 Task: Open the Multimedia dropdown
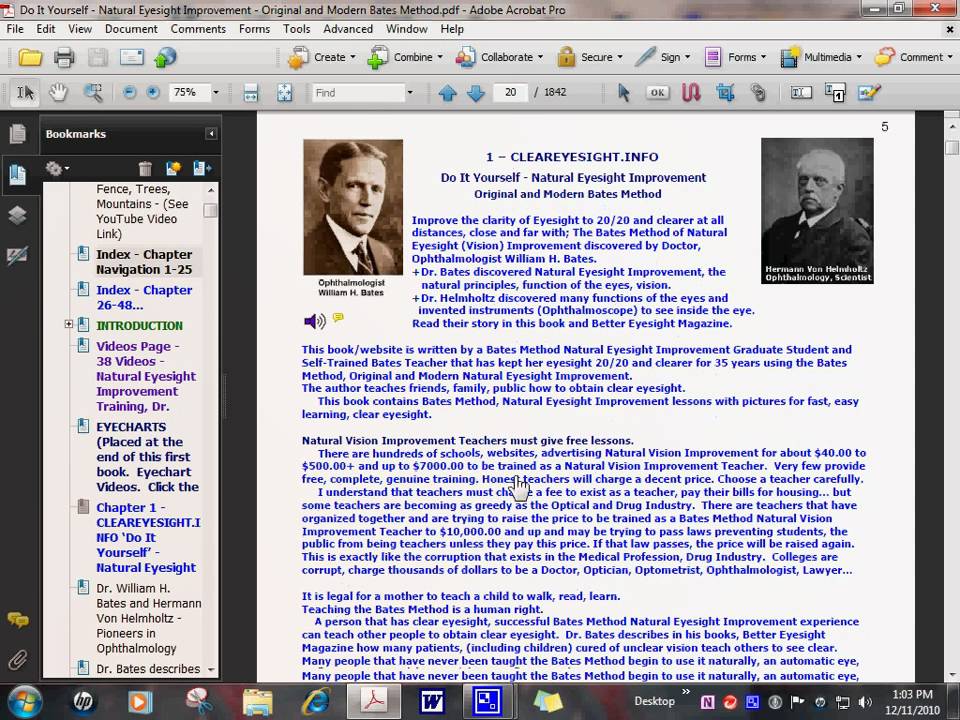coord(821,57)
